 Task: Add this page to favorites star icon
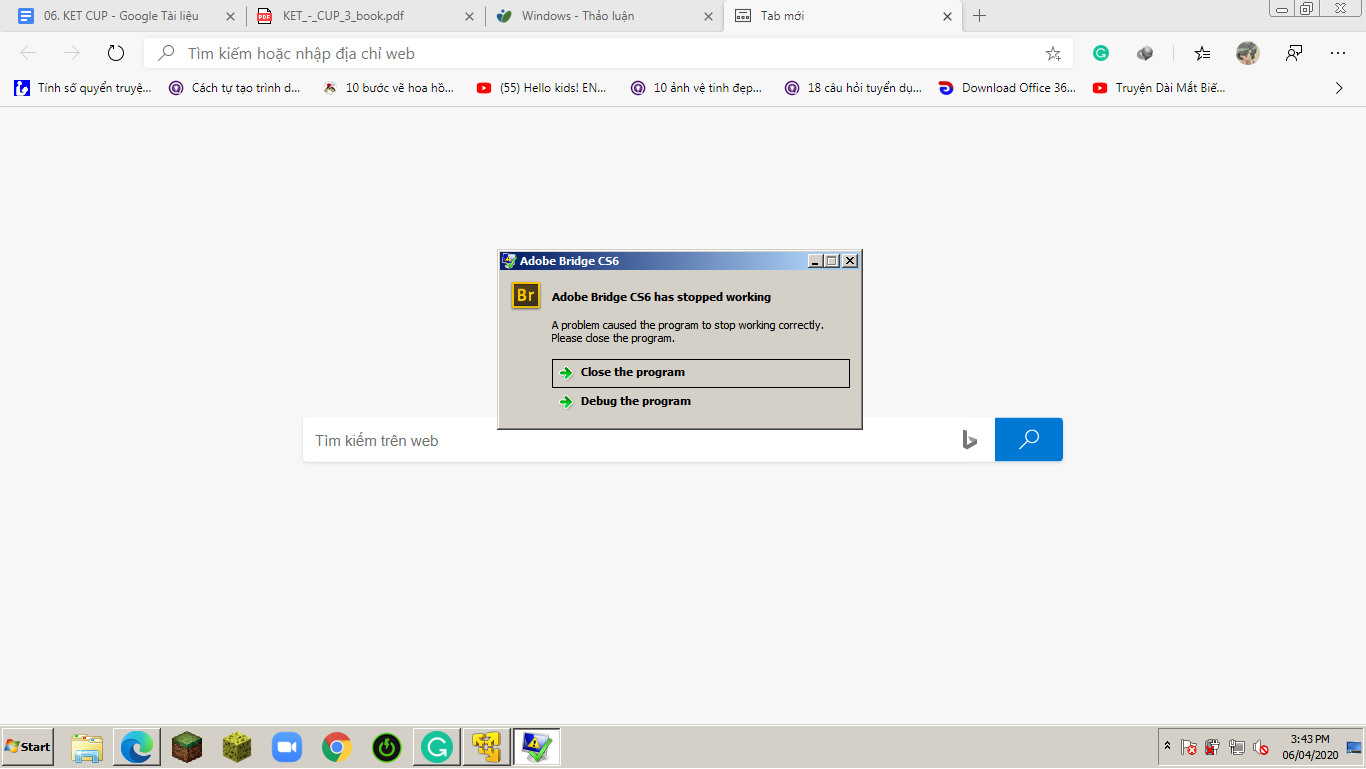[x=1053, y=53]
